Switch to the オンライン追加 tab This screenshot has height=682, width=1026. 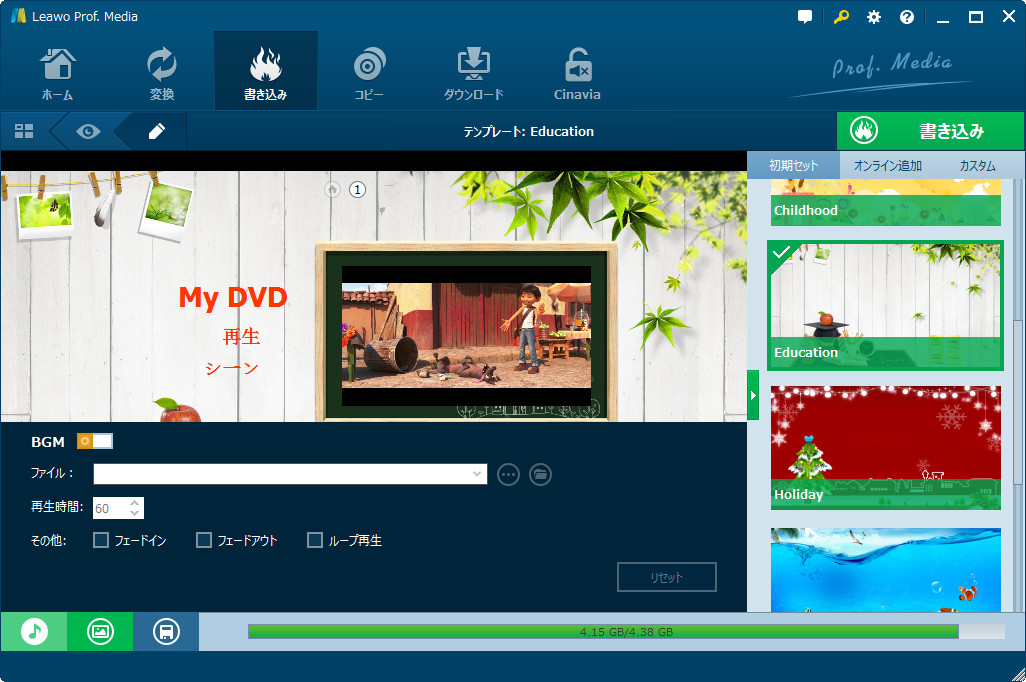pyautogui.click(x=887, y=166)
